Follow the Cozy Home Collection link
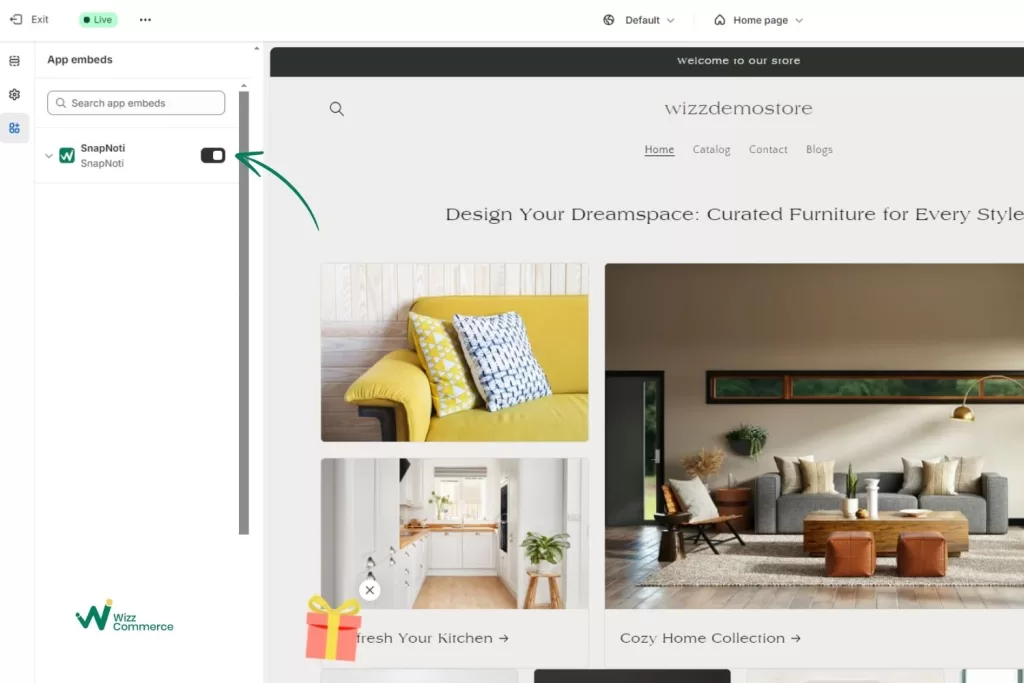 click(x=710, y=638)
